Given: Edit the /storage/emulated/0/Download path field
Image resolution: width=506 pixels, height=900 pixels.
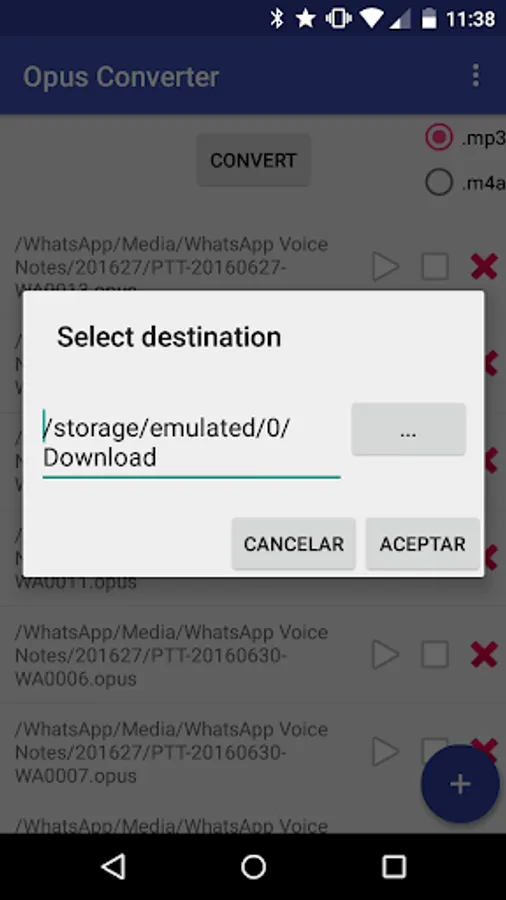Looking at the screenshot, I should [x=192, y=443].
